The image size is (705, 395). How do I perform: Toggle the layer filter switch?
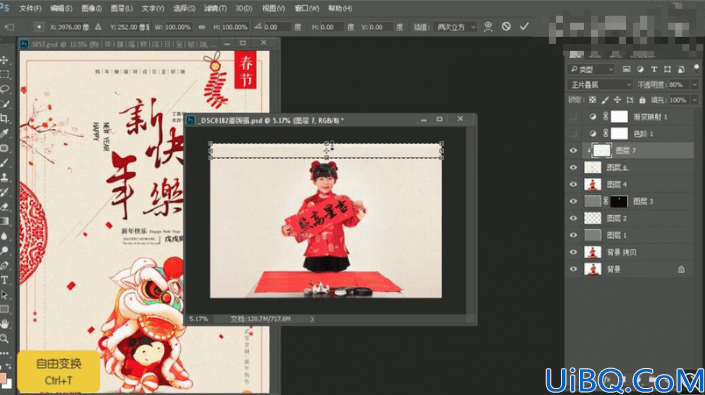696,68
